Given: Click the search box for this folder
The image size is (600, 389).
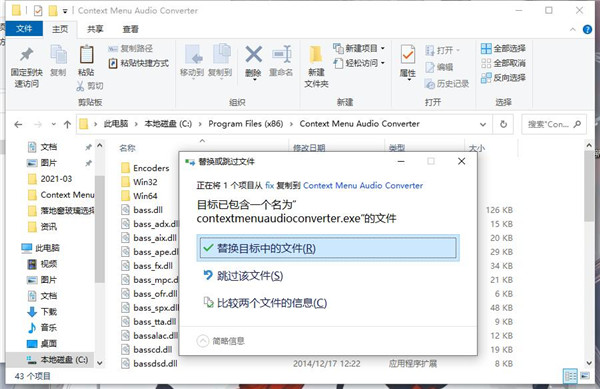Looking at the screenshot, I should 554,124.
